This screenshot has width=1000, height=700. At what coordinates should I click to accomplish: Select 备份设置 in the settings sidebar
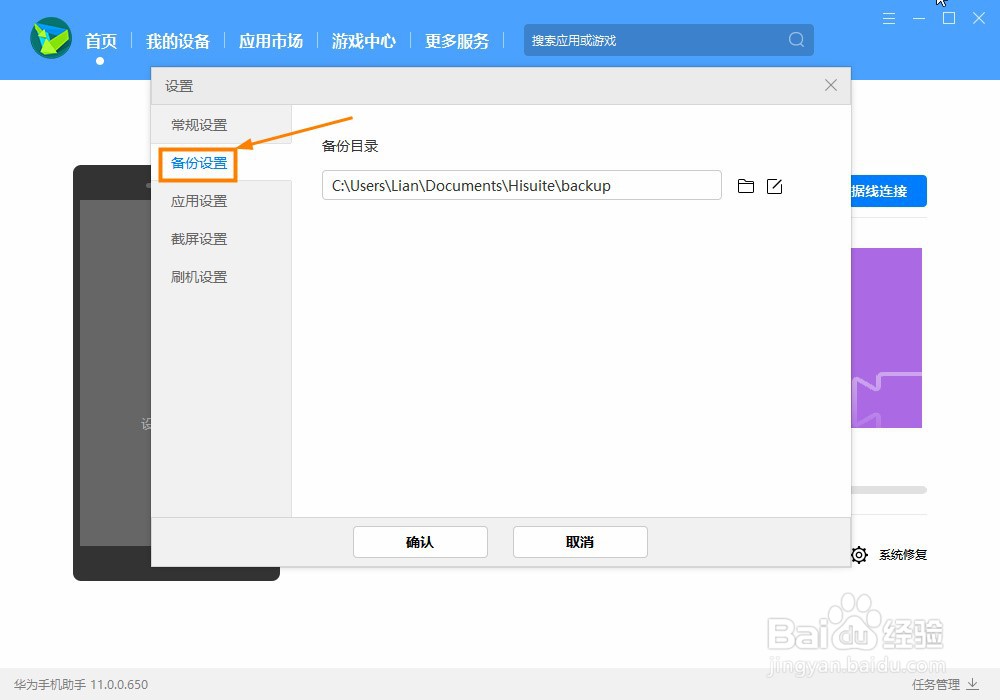click(198, 163)
